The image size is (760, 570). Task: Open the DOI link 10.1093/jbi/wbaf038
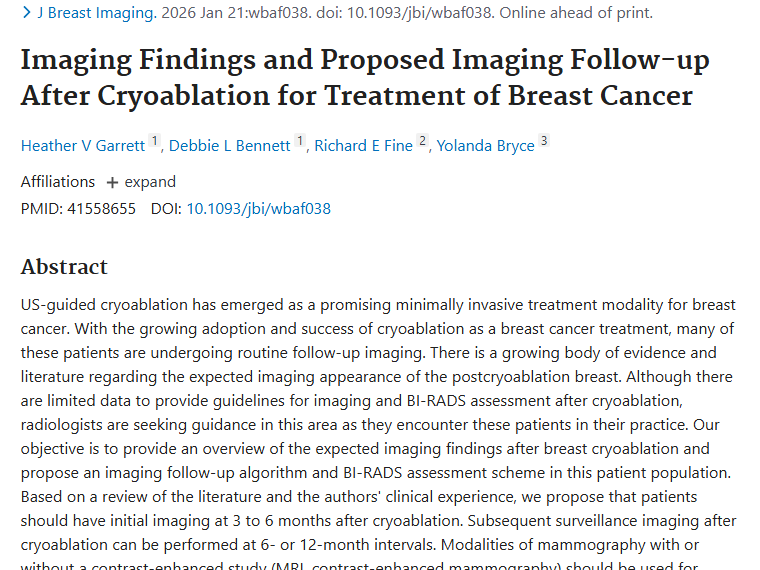pos(258,209)
